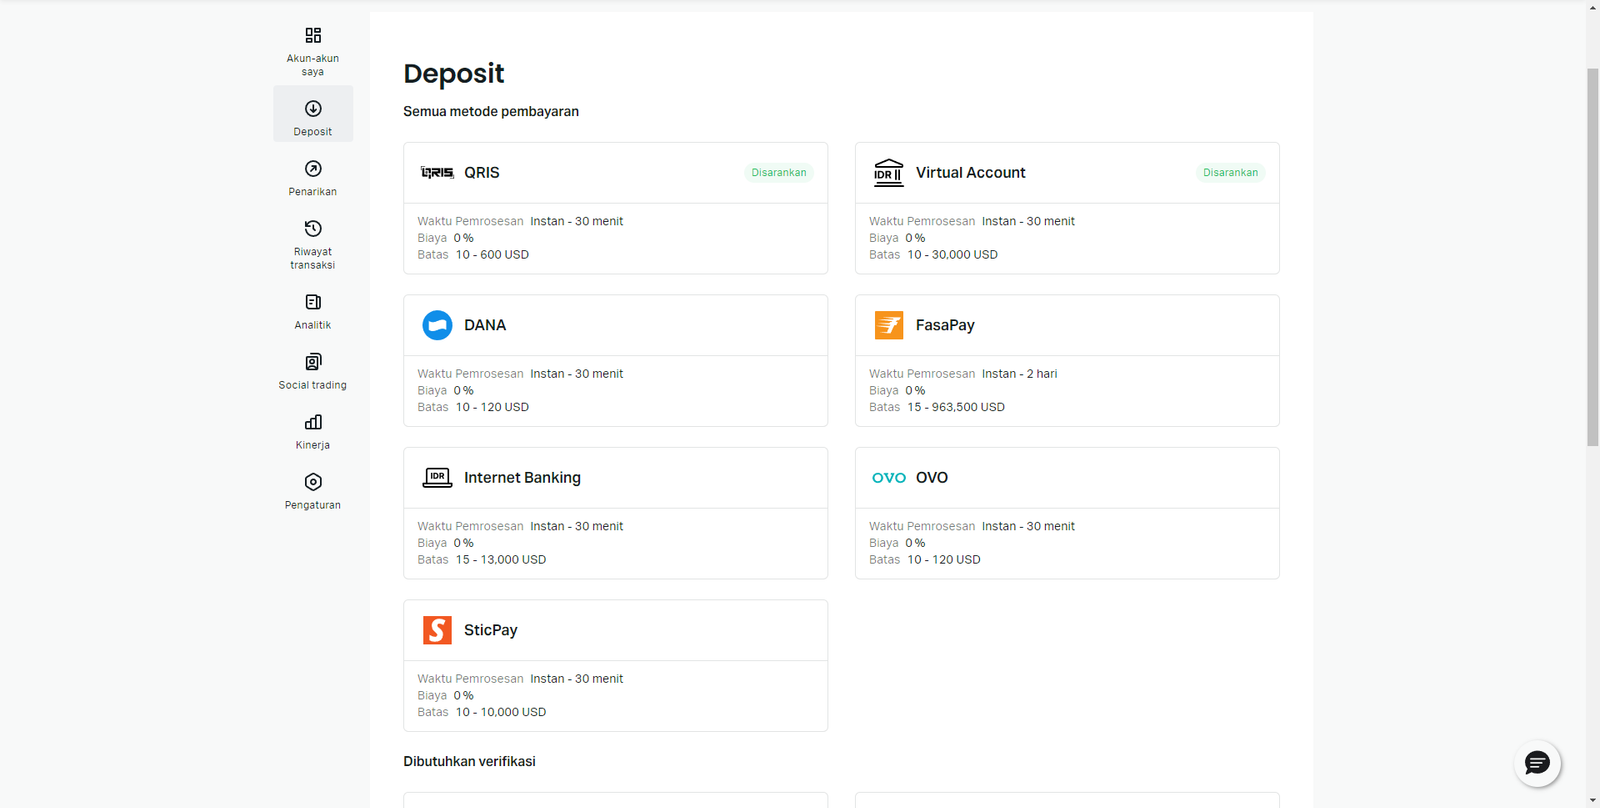Select the Deposit sidebar menu item
The height and width of the screenshot is (808, 1600).
[x=313, y=115]
